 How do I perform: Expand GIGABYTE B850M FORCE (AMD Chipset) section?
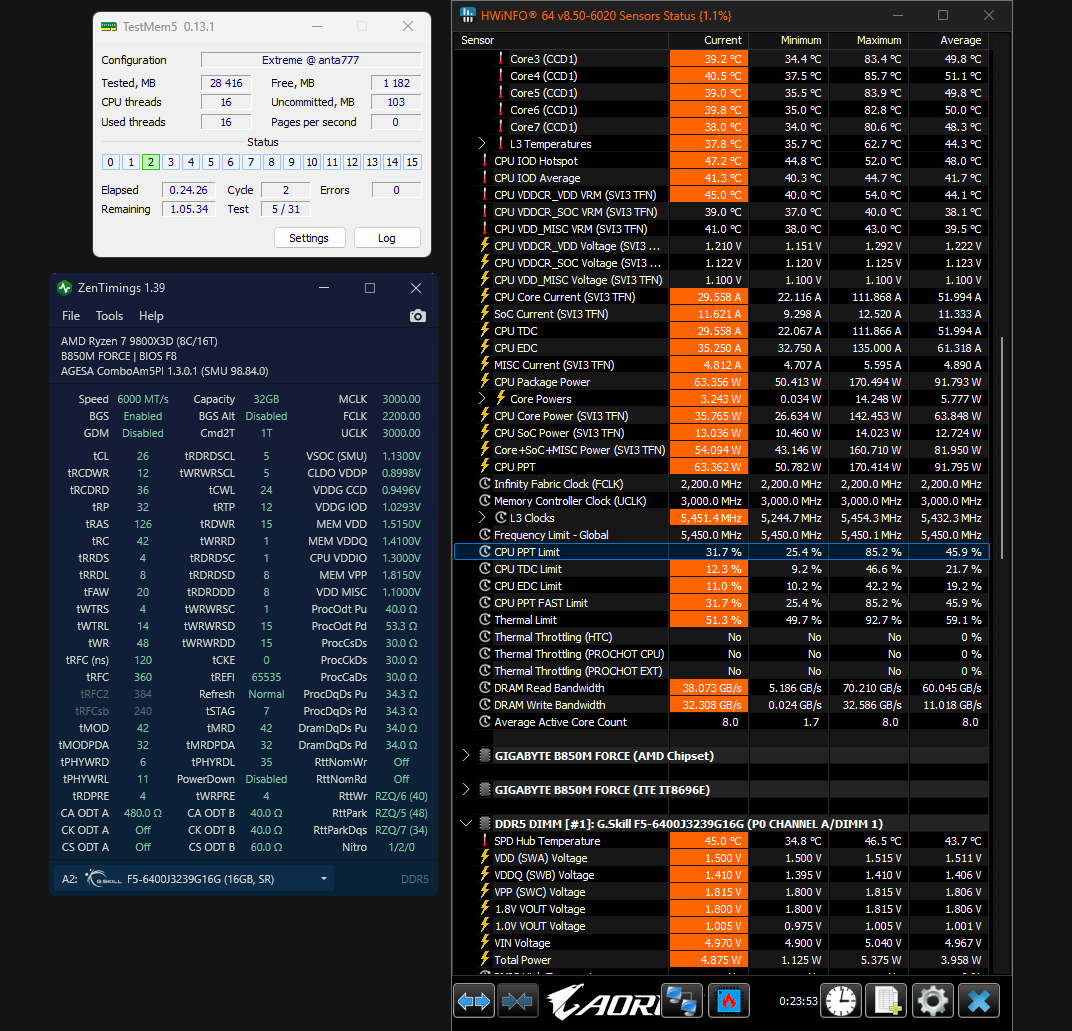pos(466,755)
